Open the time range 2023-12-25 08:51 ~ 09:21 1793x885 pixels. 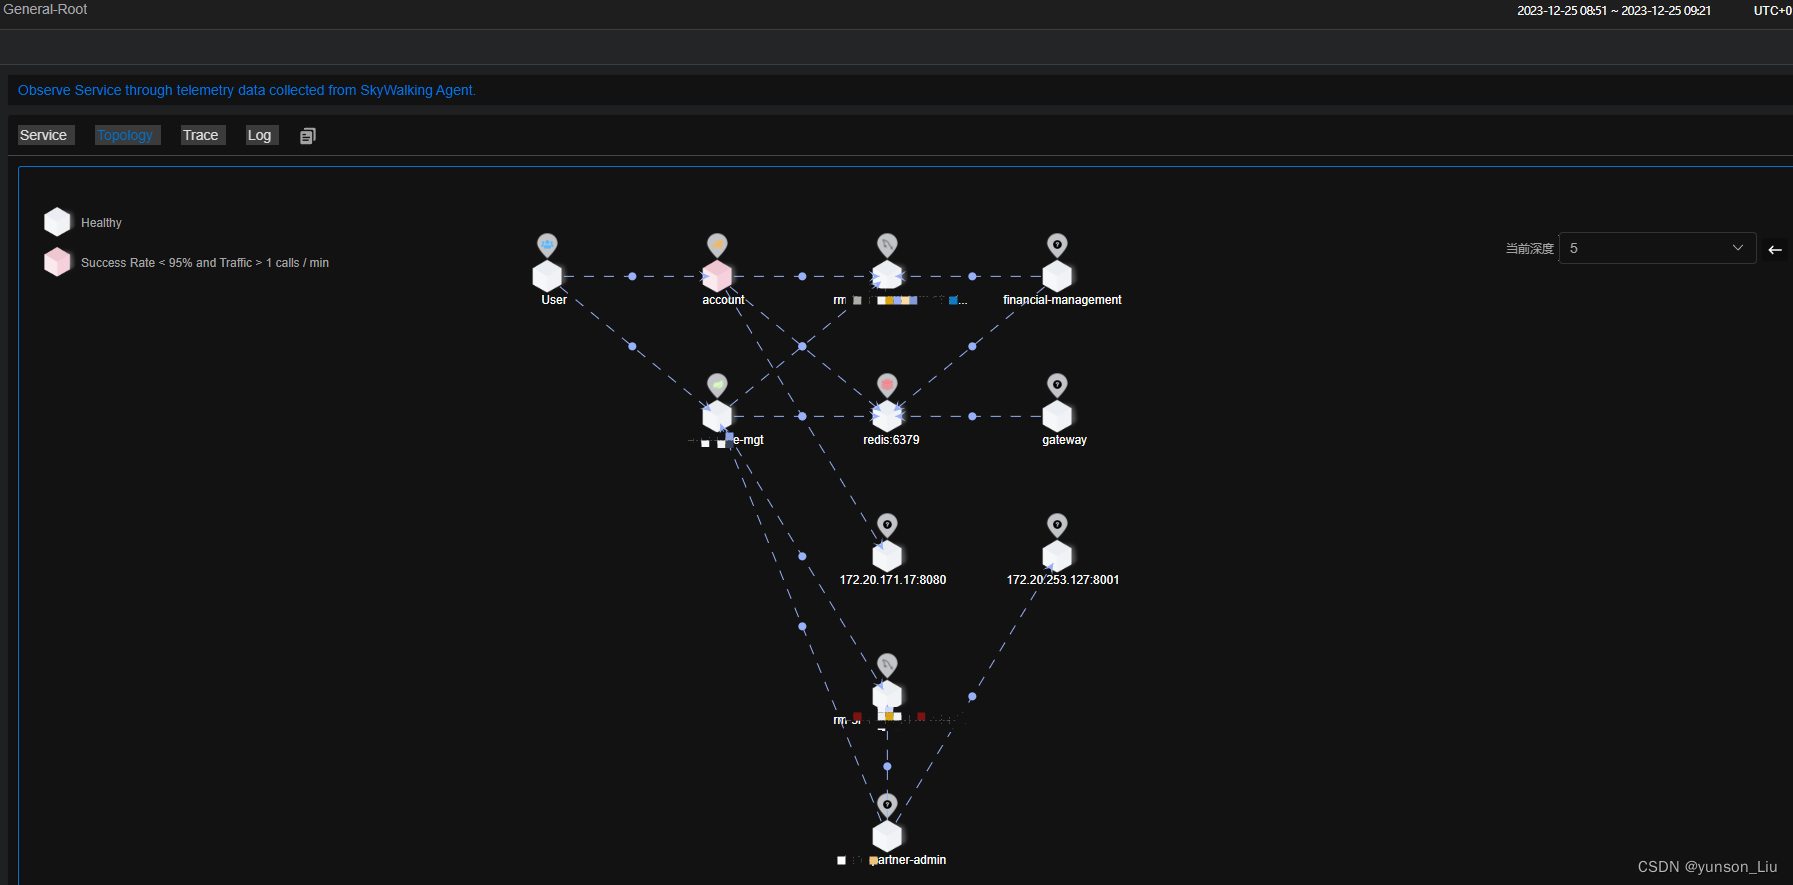[1614, 11]
